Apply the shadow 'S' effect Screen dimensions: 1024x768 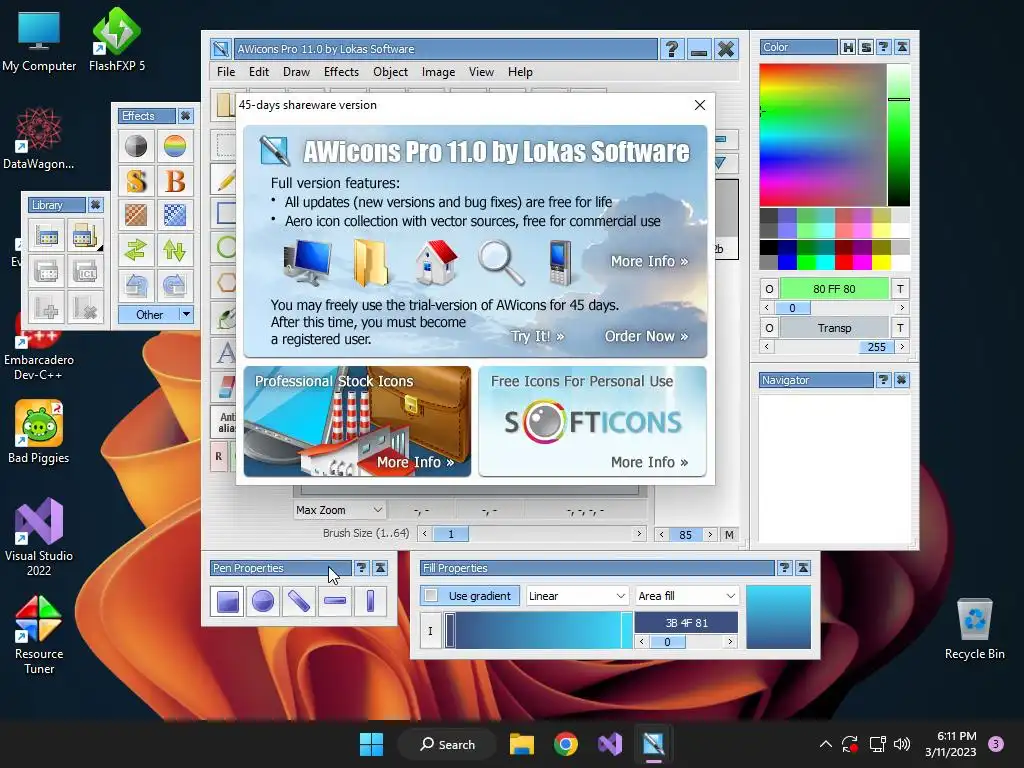136,181
